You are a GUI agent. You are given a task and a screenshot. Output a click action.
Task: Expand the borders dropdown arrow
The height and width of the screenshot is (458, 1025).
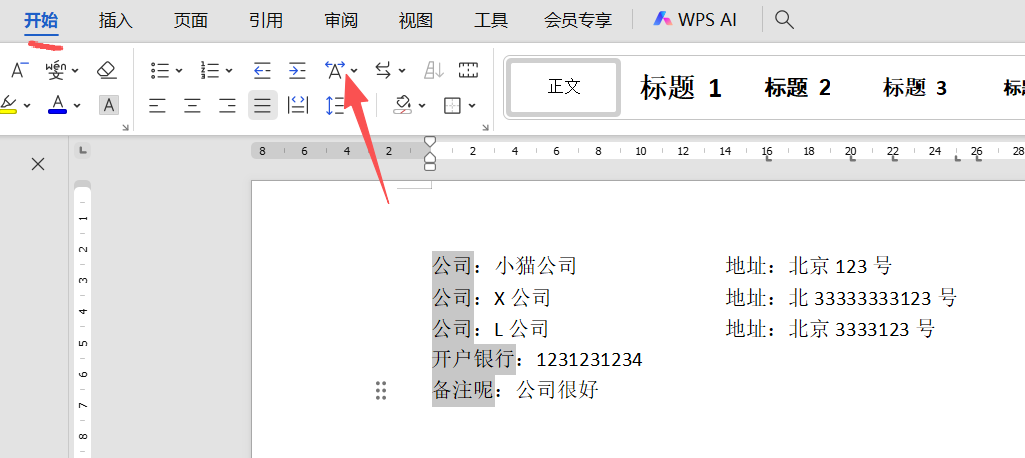[x=472, y=105]
